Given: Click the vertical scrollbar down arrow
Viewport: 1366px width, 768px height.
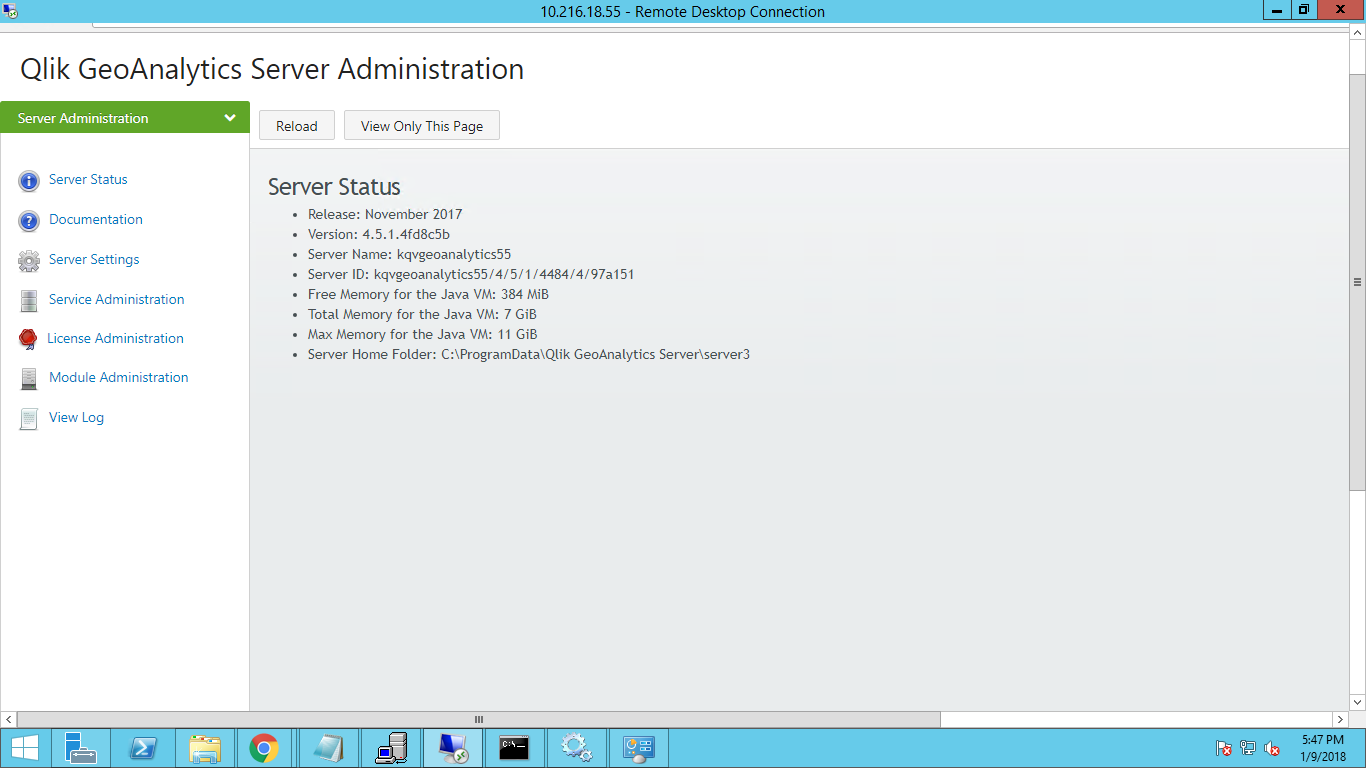Looking at the screenshot, I should pos(1357,703).
